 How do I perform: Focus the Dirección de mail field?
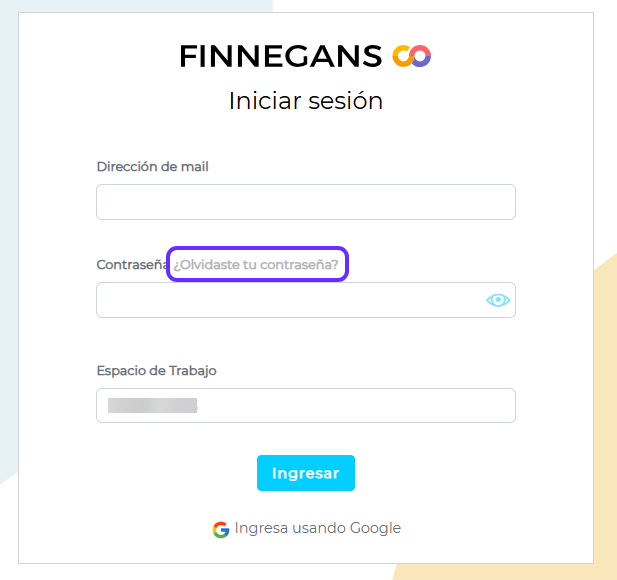coord(305,202)
